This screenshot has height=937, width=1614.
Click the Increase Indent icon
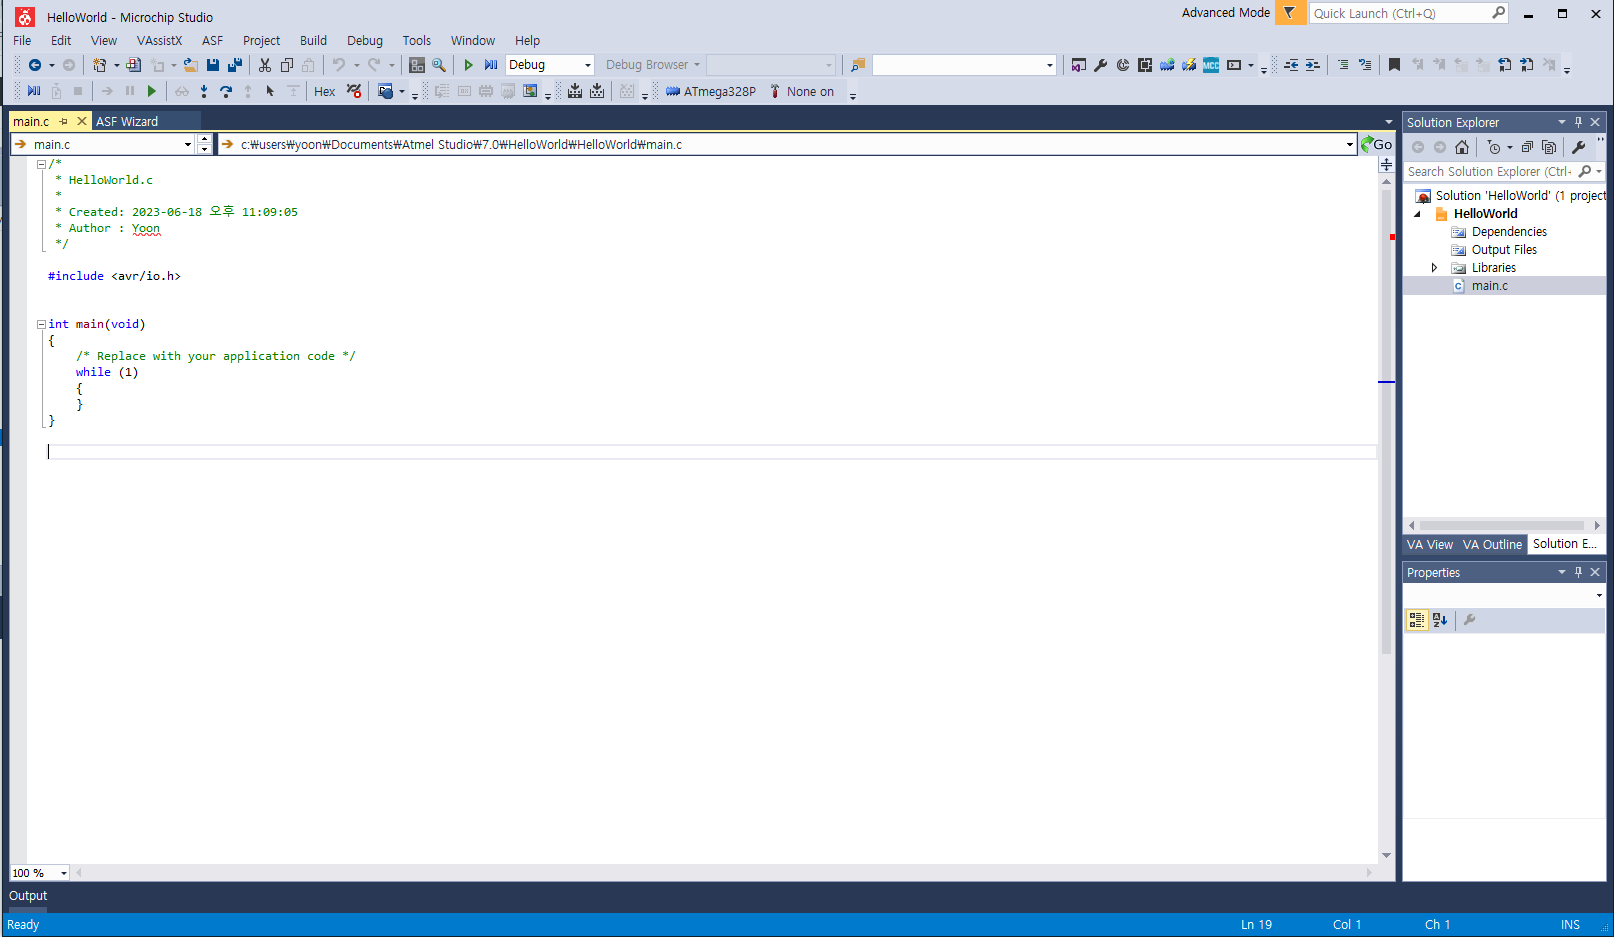click(x=1313, y=65)
